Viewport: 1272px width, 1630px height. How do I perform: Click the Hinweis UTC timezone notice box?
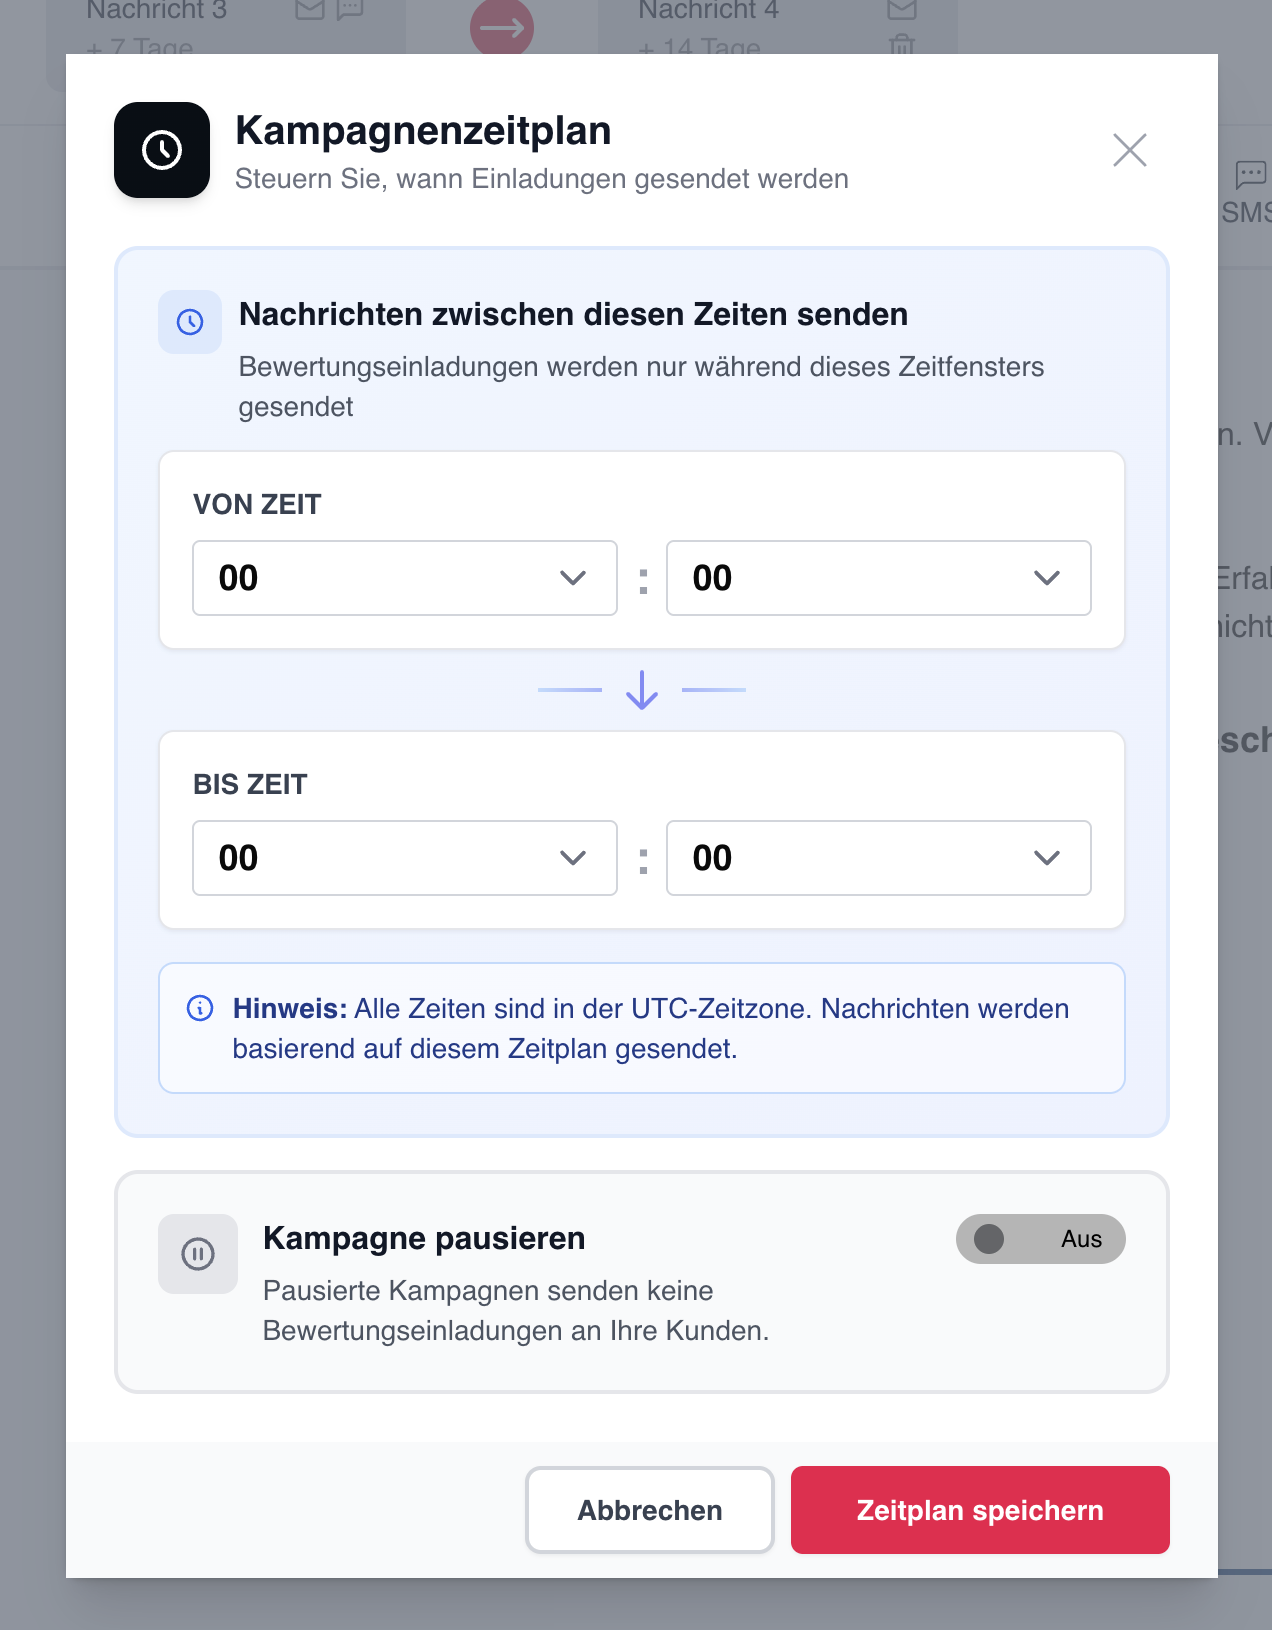642,1028
